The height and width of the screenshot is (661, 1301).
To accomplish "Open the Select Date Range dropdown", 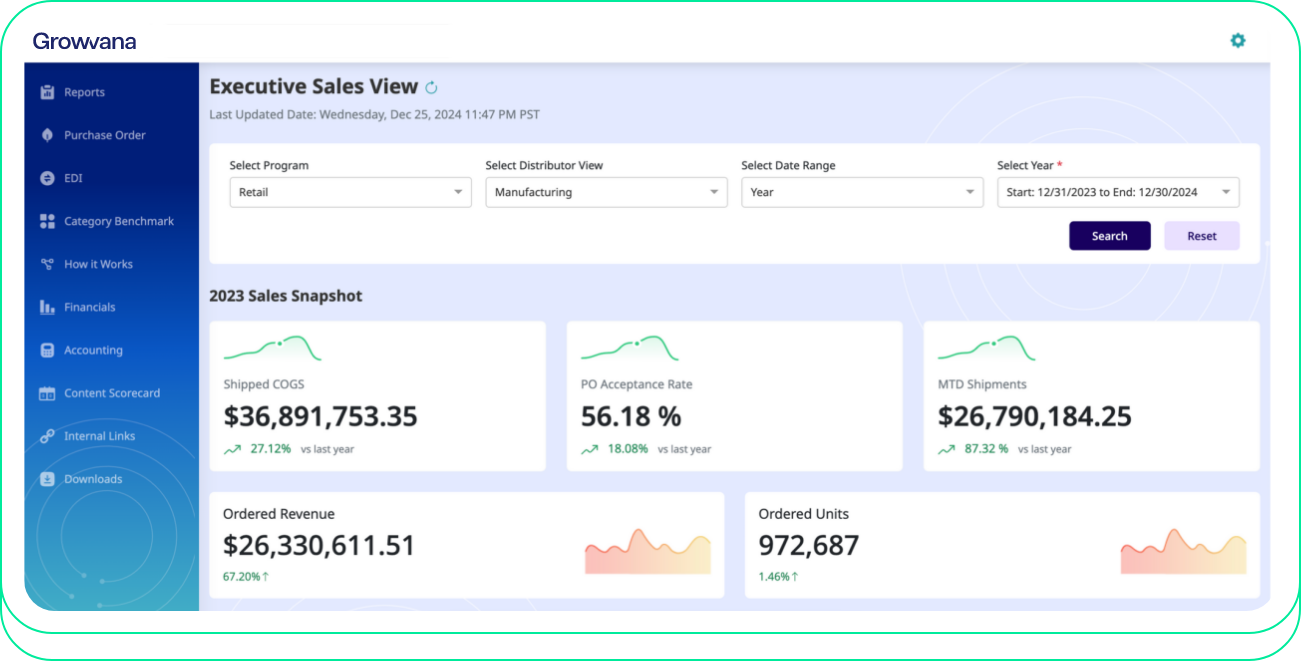I will (x=862, y=192).
